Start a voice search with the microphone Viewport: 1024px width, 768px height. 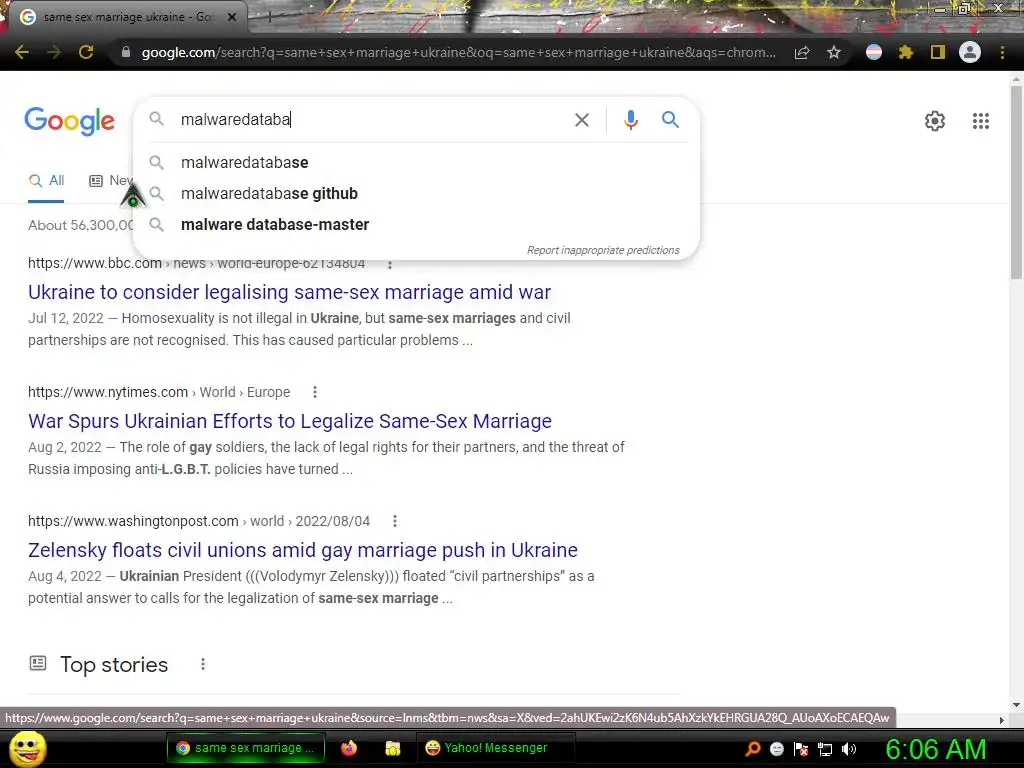pos(630,120)
